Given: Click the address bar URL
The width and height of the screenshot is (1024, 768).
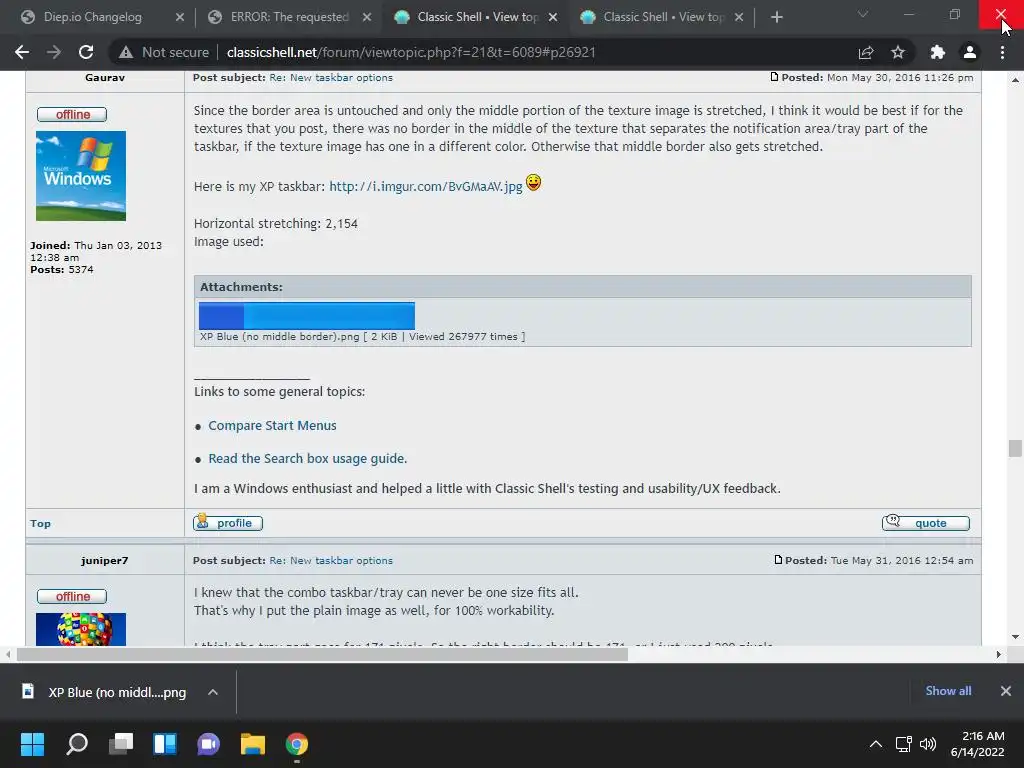Looking at the screenshot, I should [411, 52].
